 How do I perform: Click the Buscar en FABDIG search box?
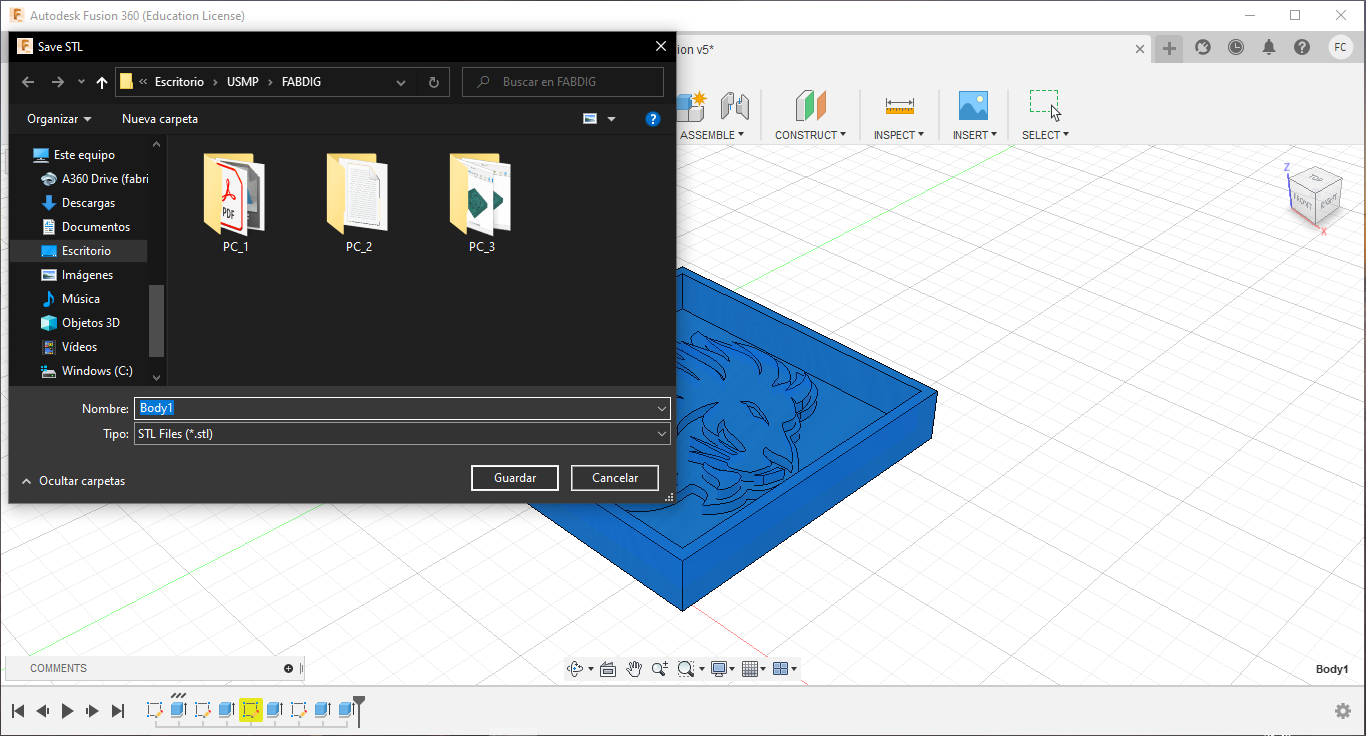click(563, 82)
